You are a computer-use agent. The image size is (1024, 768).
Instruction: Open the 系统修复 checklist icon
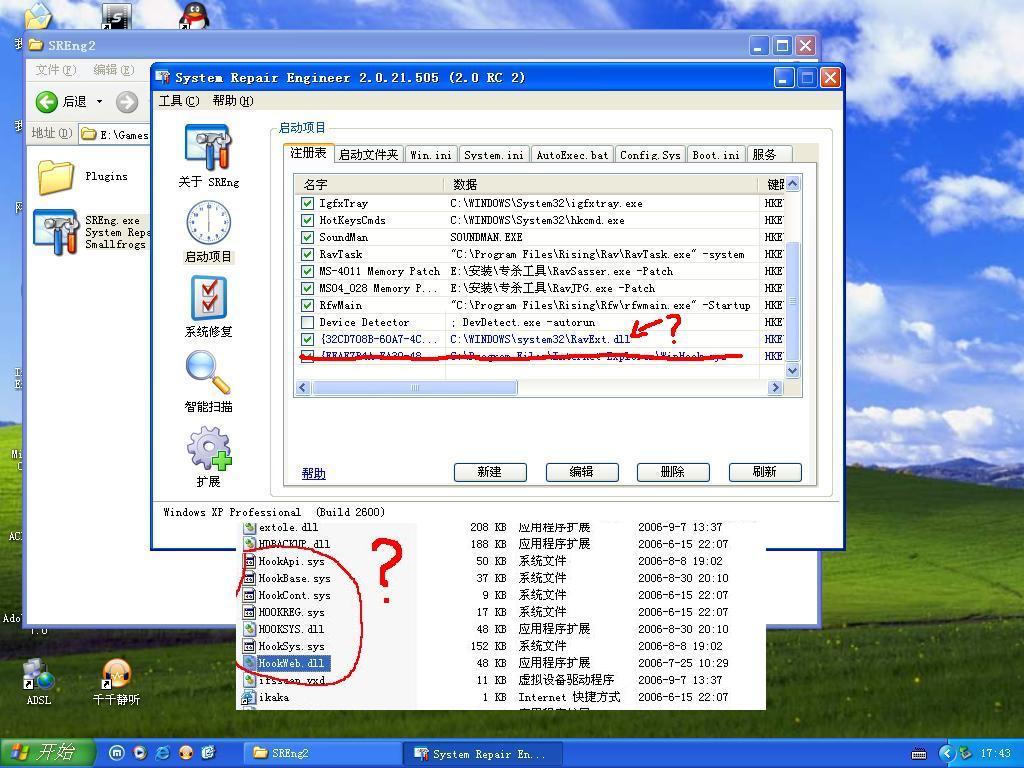[x=208, y=298]
